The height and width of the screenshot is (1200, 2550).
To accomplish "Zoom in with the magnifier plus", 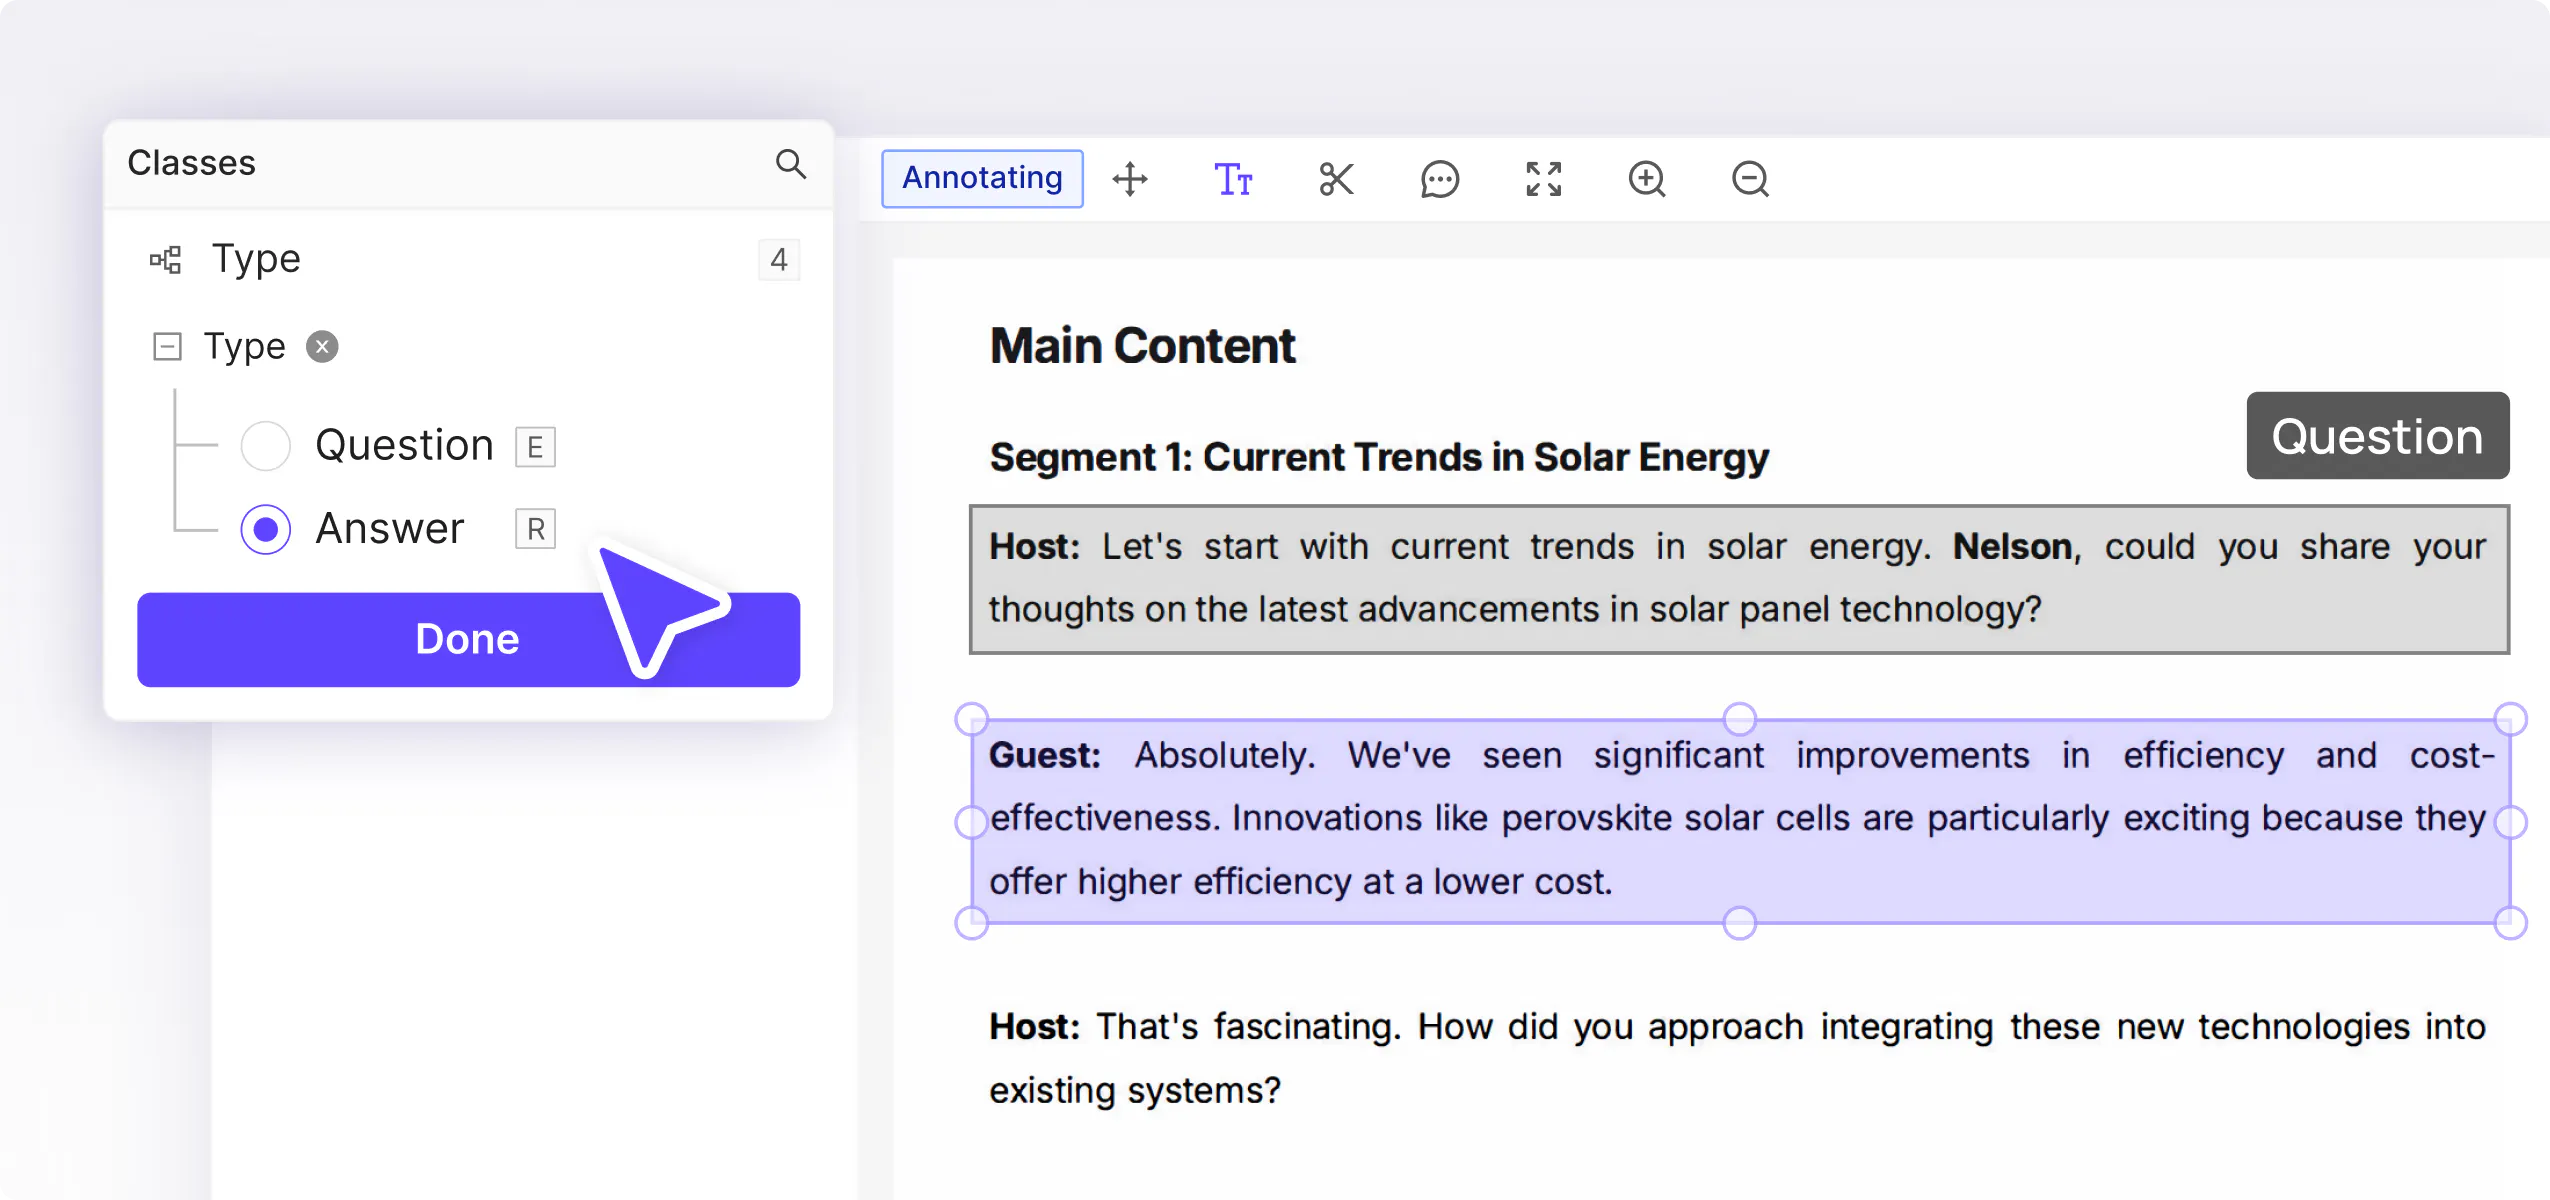I will tap(1646, 179).
